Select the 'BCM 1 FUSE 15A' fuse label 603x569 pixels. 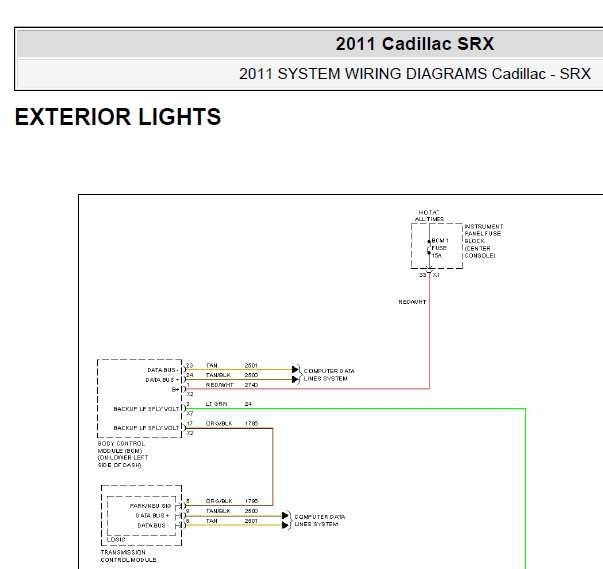click(x=440, y=248)
